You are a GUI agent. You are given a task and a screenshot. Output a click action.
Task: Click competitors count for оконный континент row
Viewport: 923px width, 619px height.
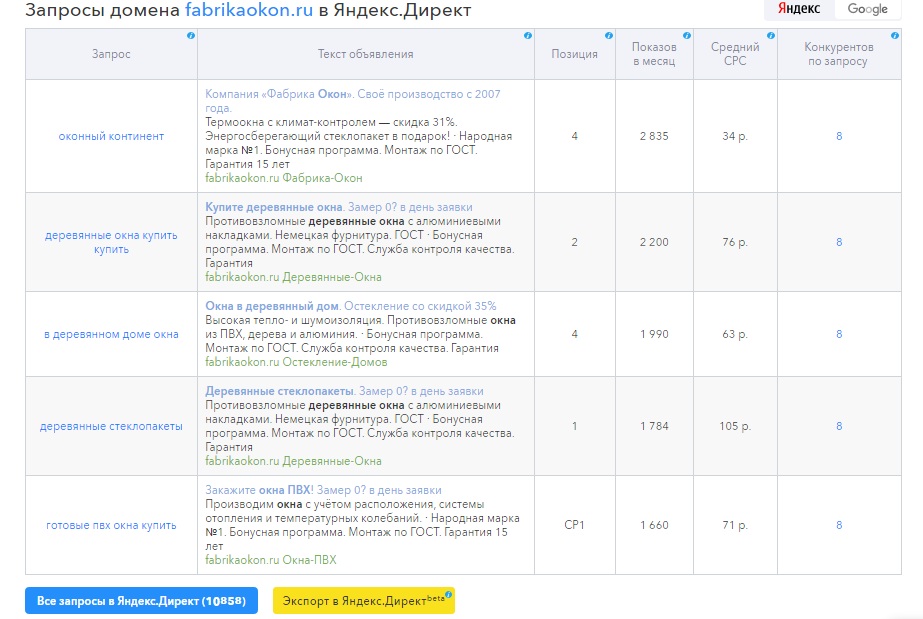[839, 136]
